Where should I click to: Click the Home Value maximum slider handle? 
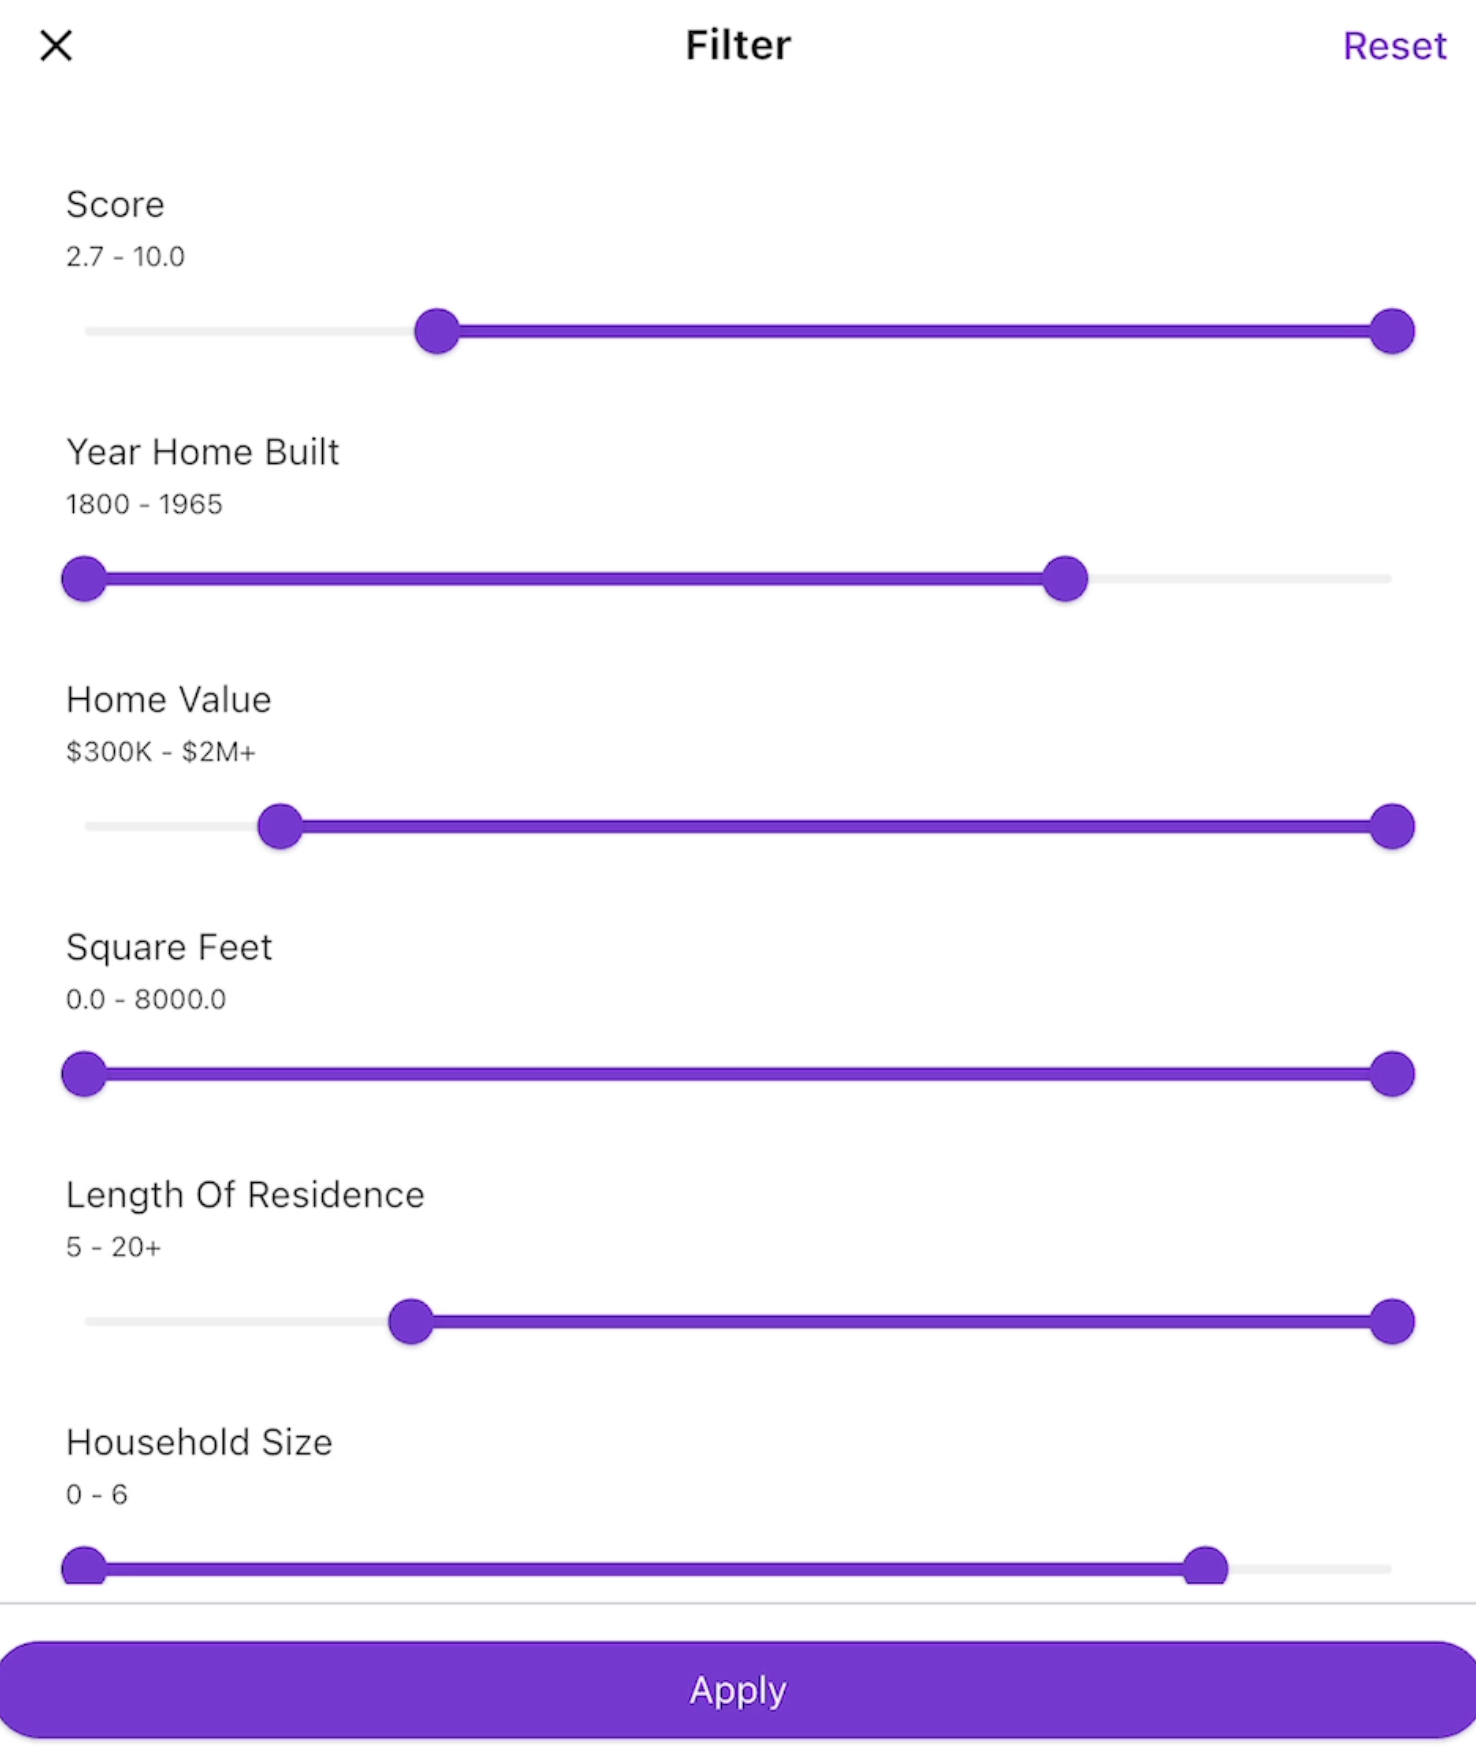pyautogui.click(x=1392, y=826)
